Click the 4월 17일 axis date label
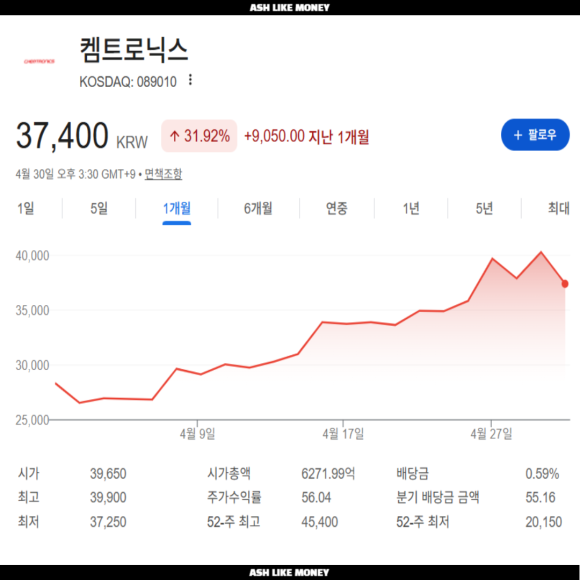 pyautogui.click(x=343, y=433)
